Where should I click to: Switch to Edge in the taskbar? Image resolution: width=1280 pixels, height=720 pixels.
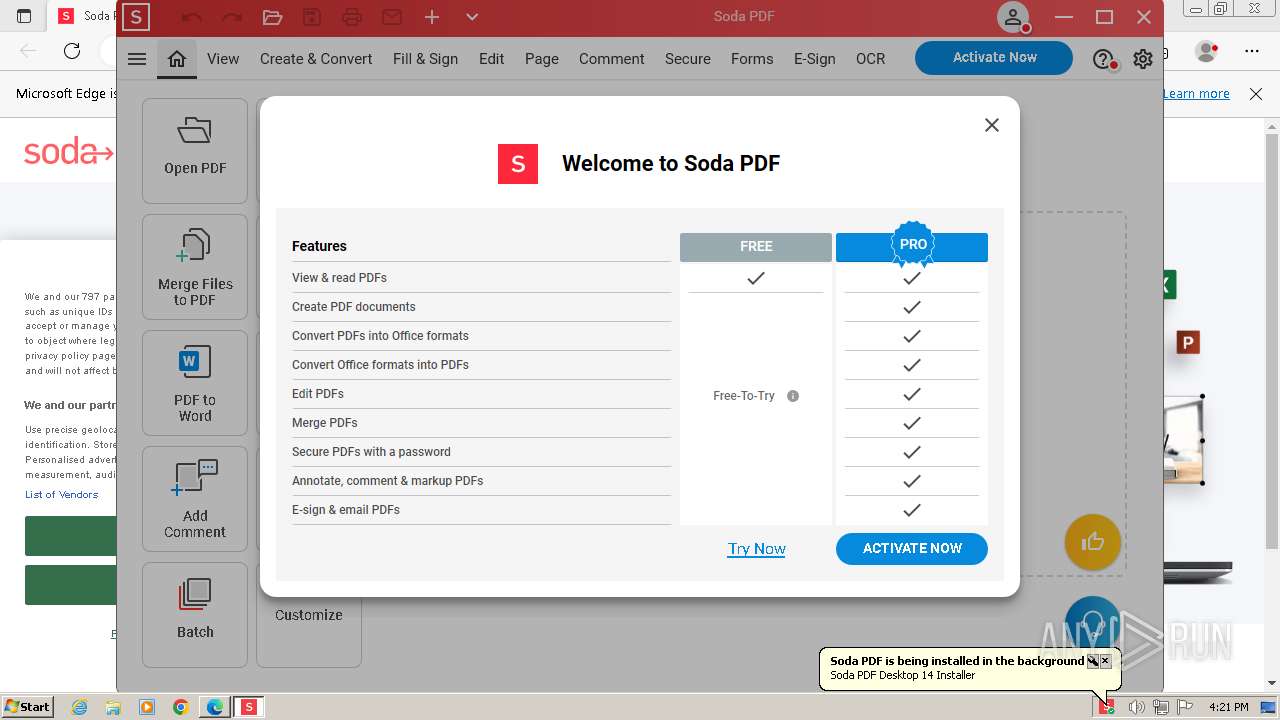[215, 707]
